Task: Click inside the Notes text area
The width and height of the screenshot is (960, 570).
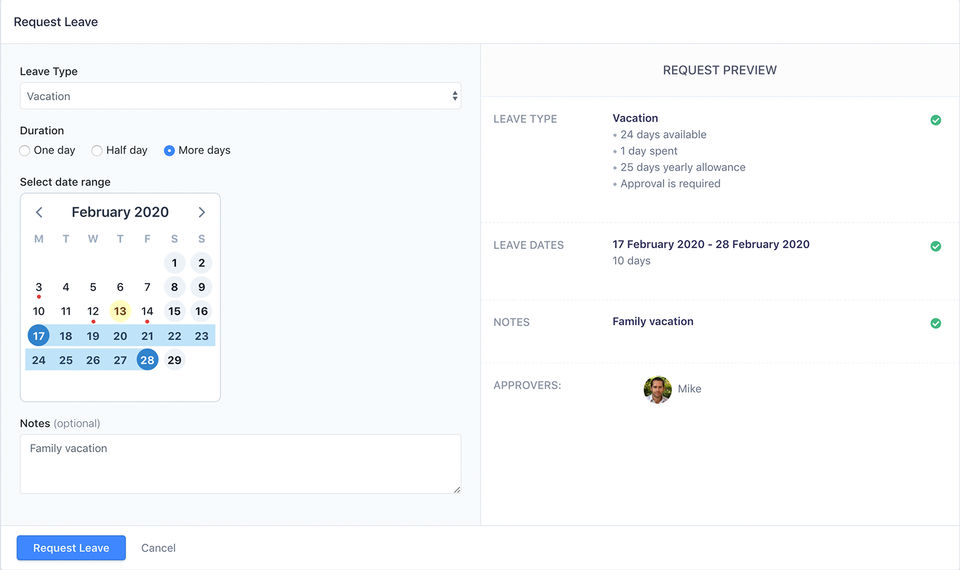Action: pos(240,463)
